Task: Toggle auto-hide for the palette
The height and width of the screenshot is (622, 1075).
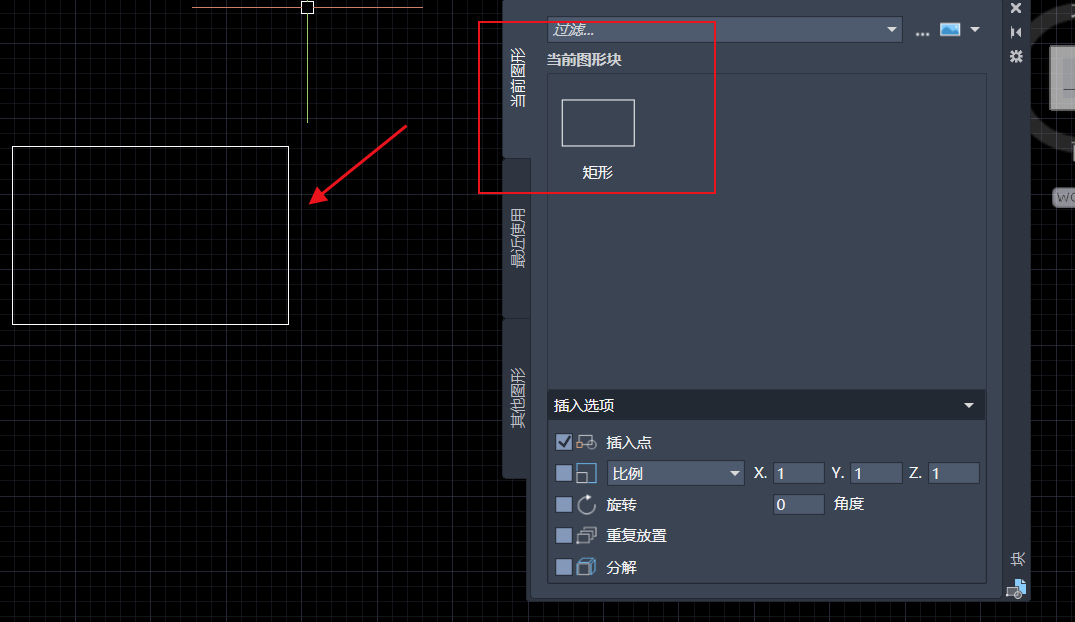Action: point(1016,32)
